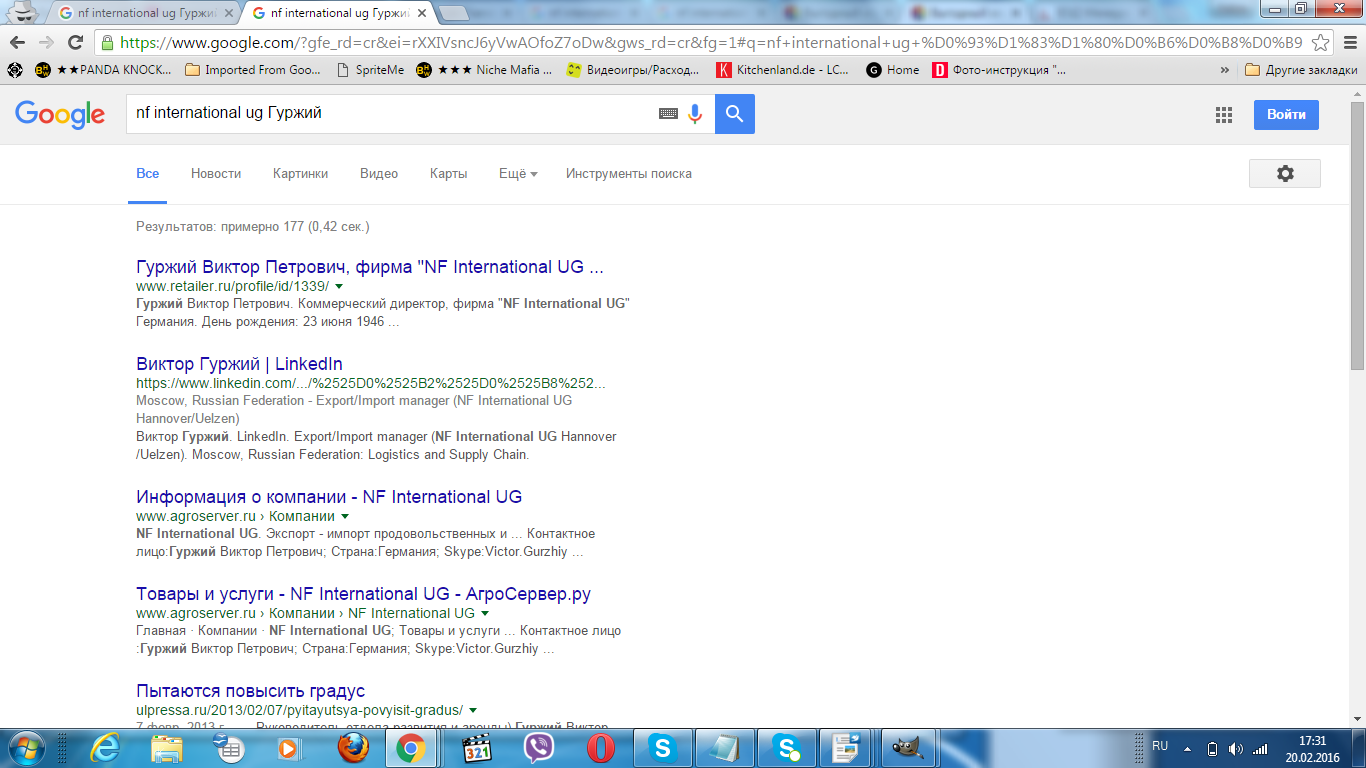
Task: Open a new Chrome tab
Action: click(454, 13)
